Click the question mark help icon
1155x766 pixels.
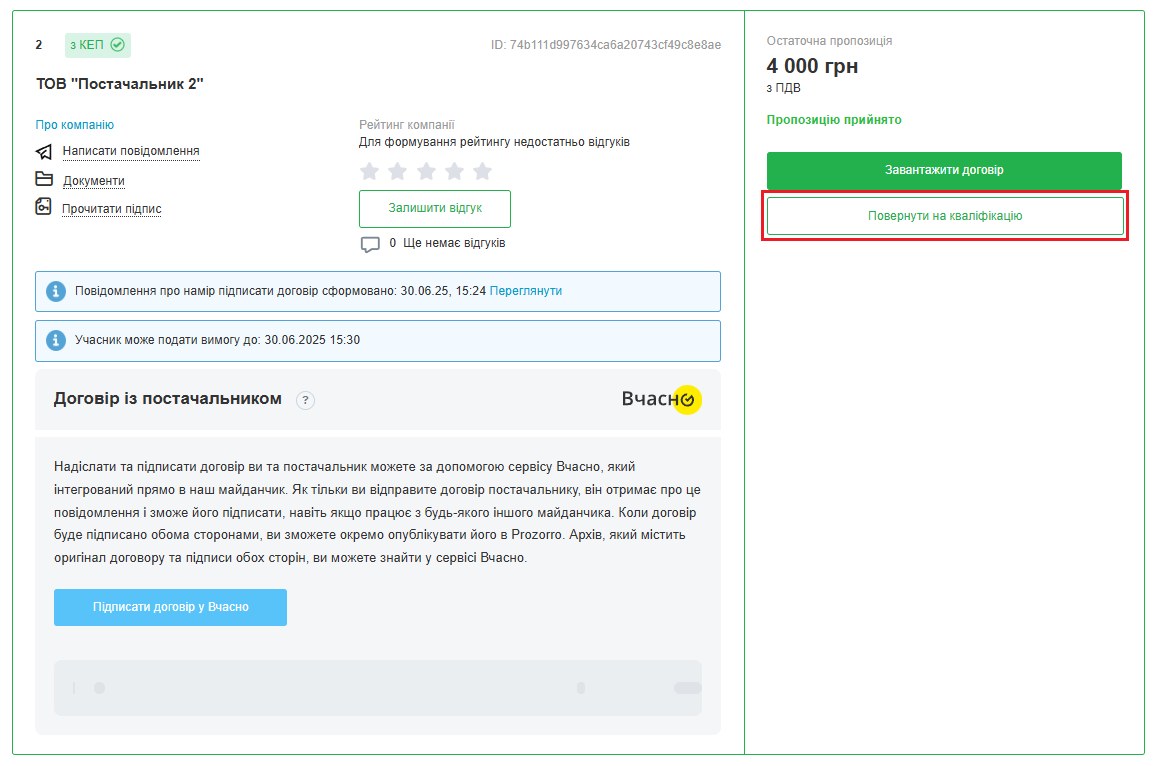pyautogui.click(x=306, y=400)
